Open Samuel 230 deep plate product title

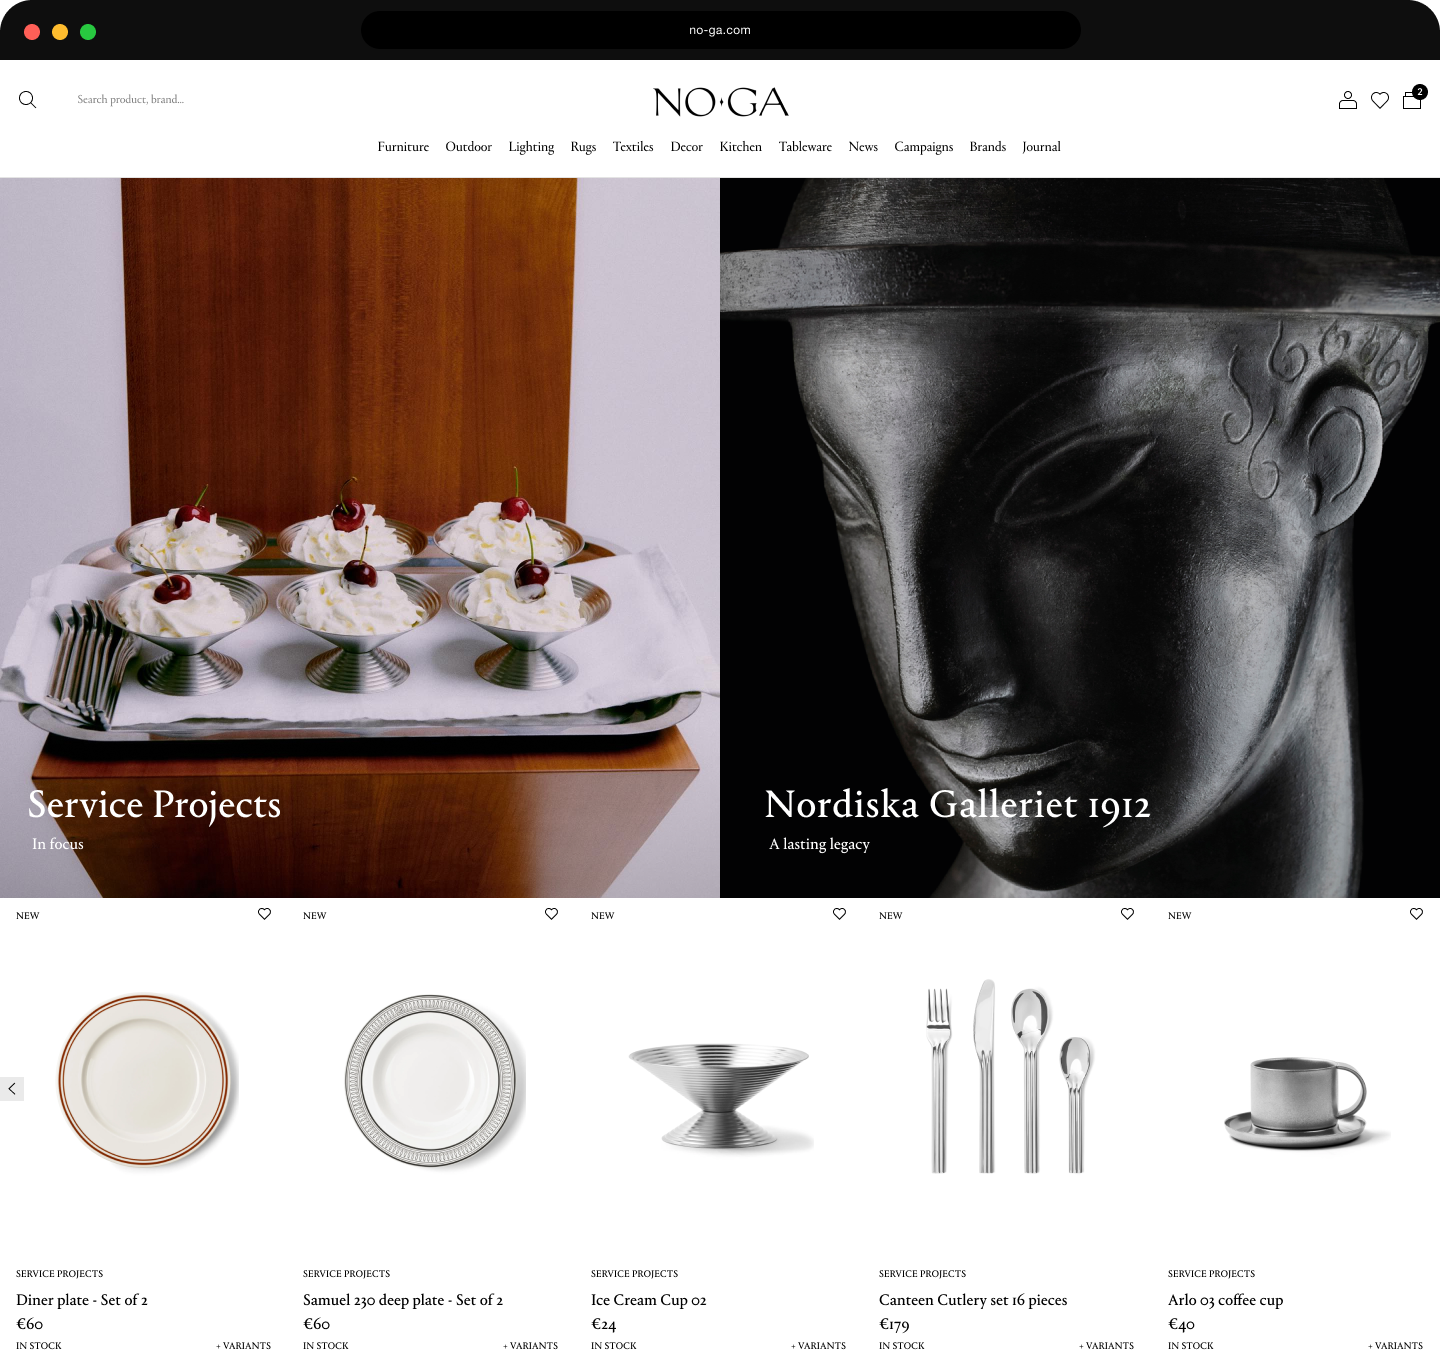(x=403, y=1300)
